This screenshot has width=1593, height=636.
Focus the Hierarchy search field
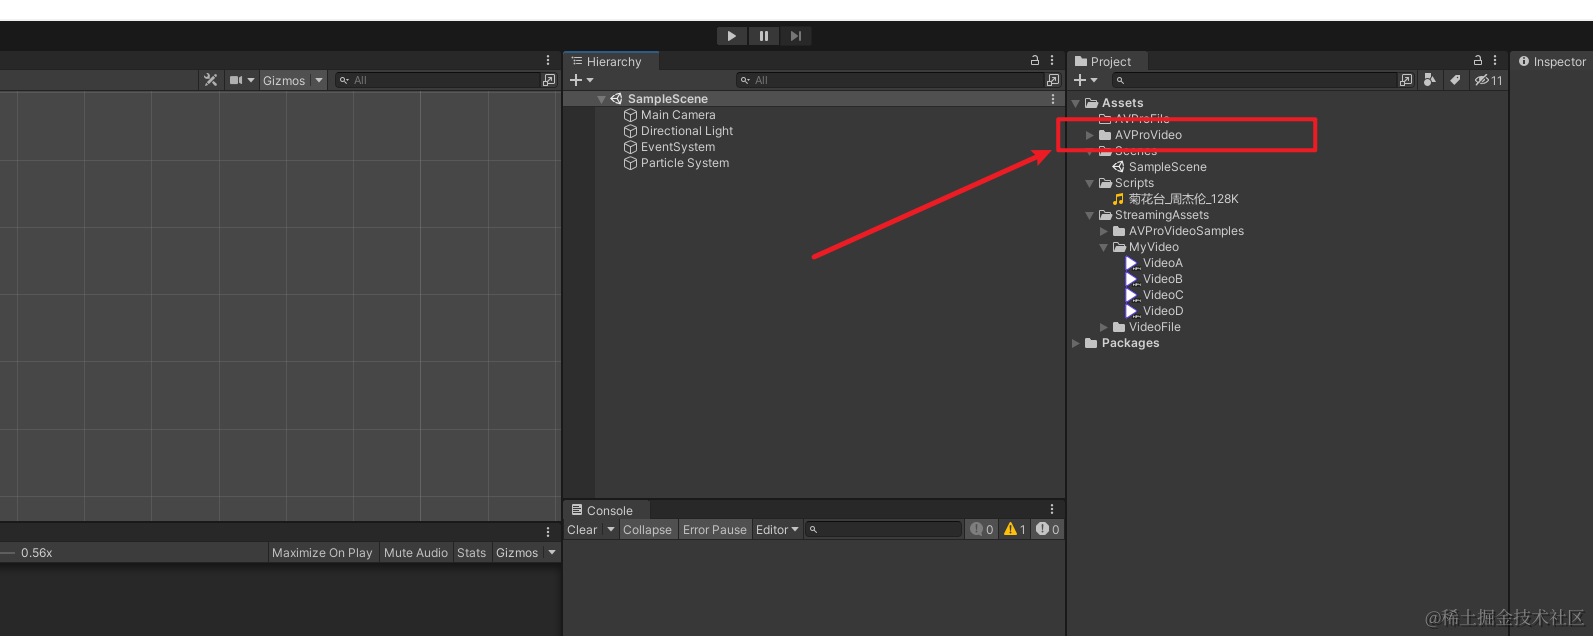pos(889,80)
